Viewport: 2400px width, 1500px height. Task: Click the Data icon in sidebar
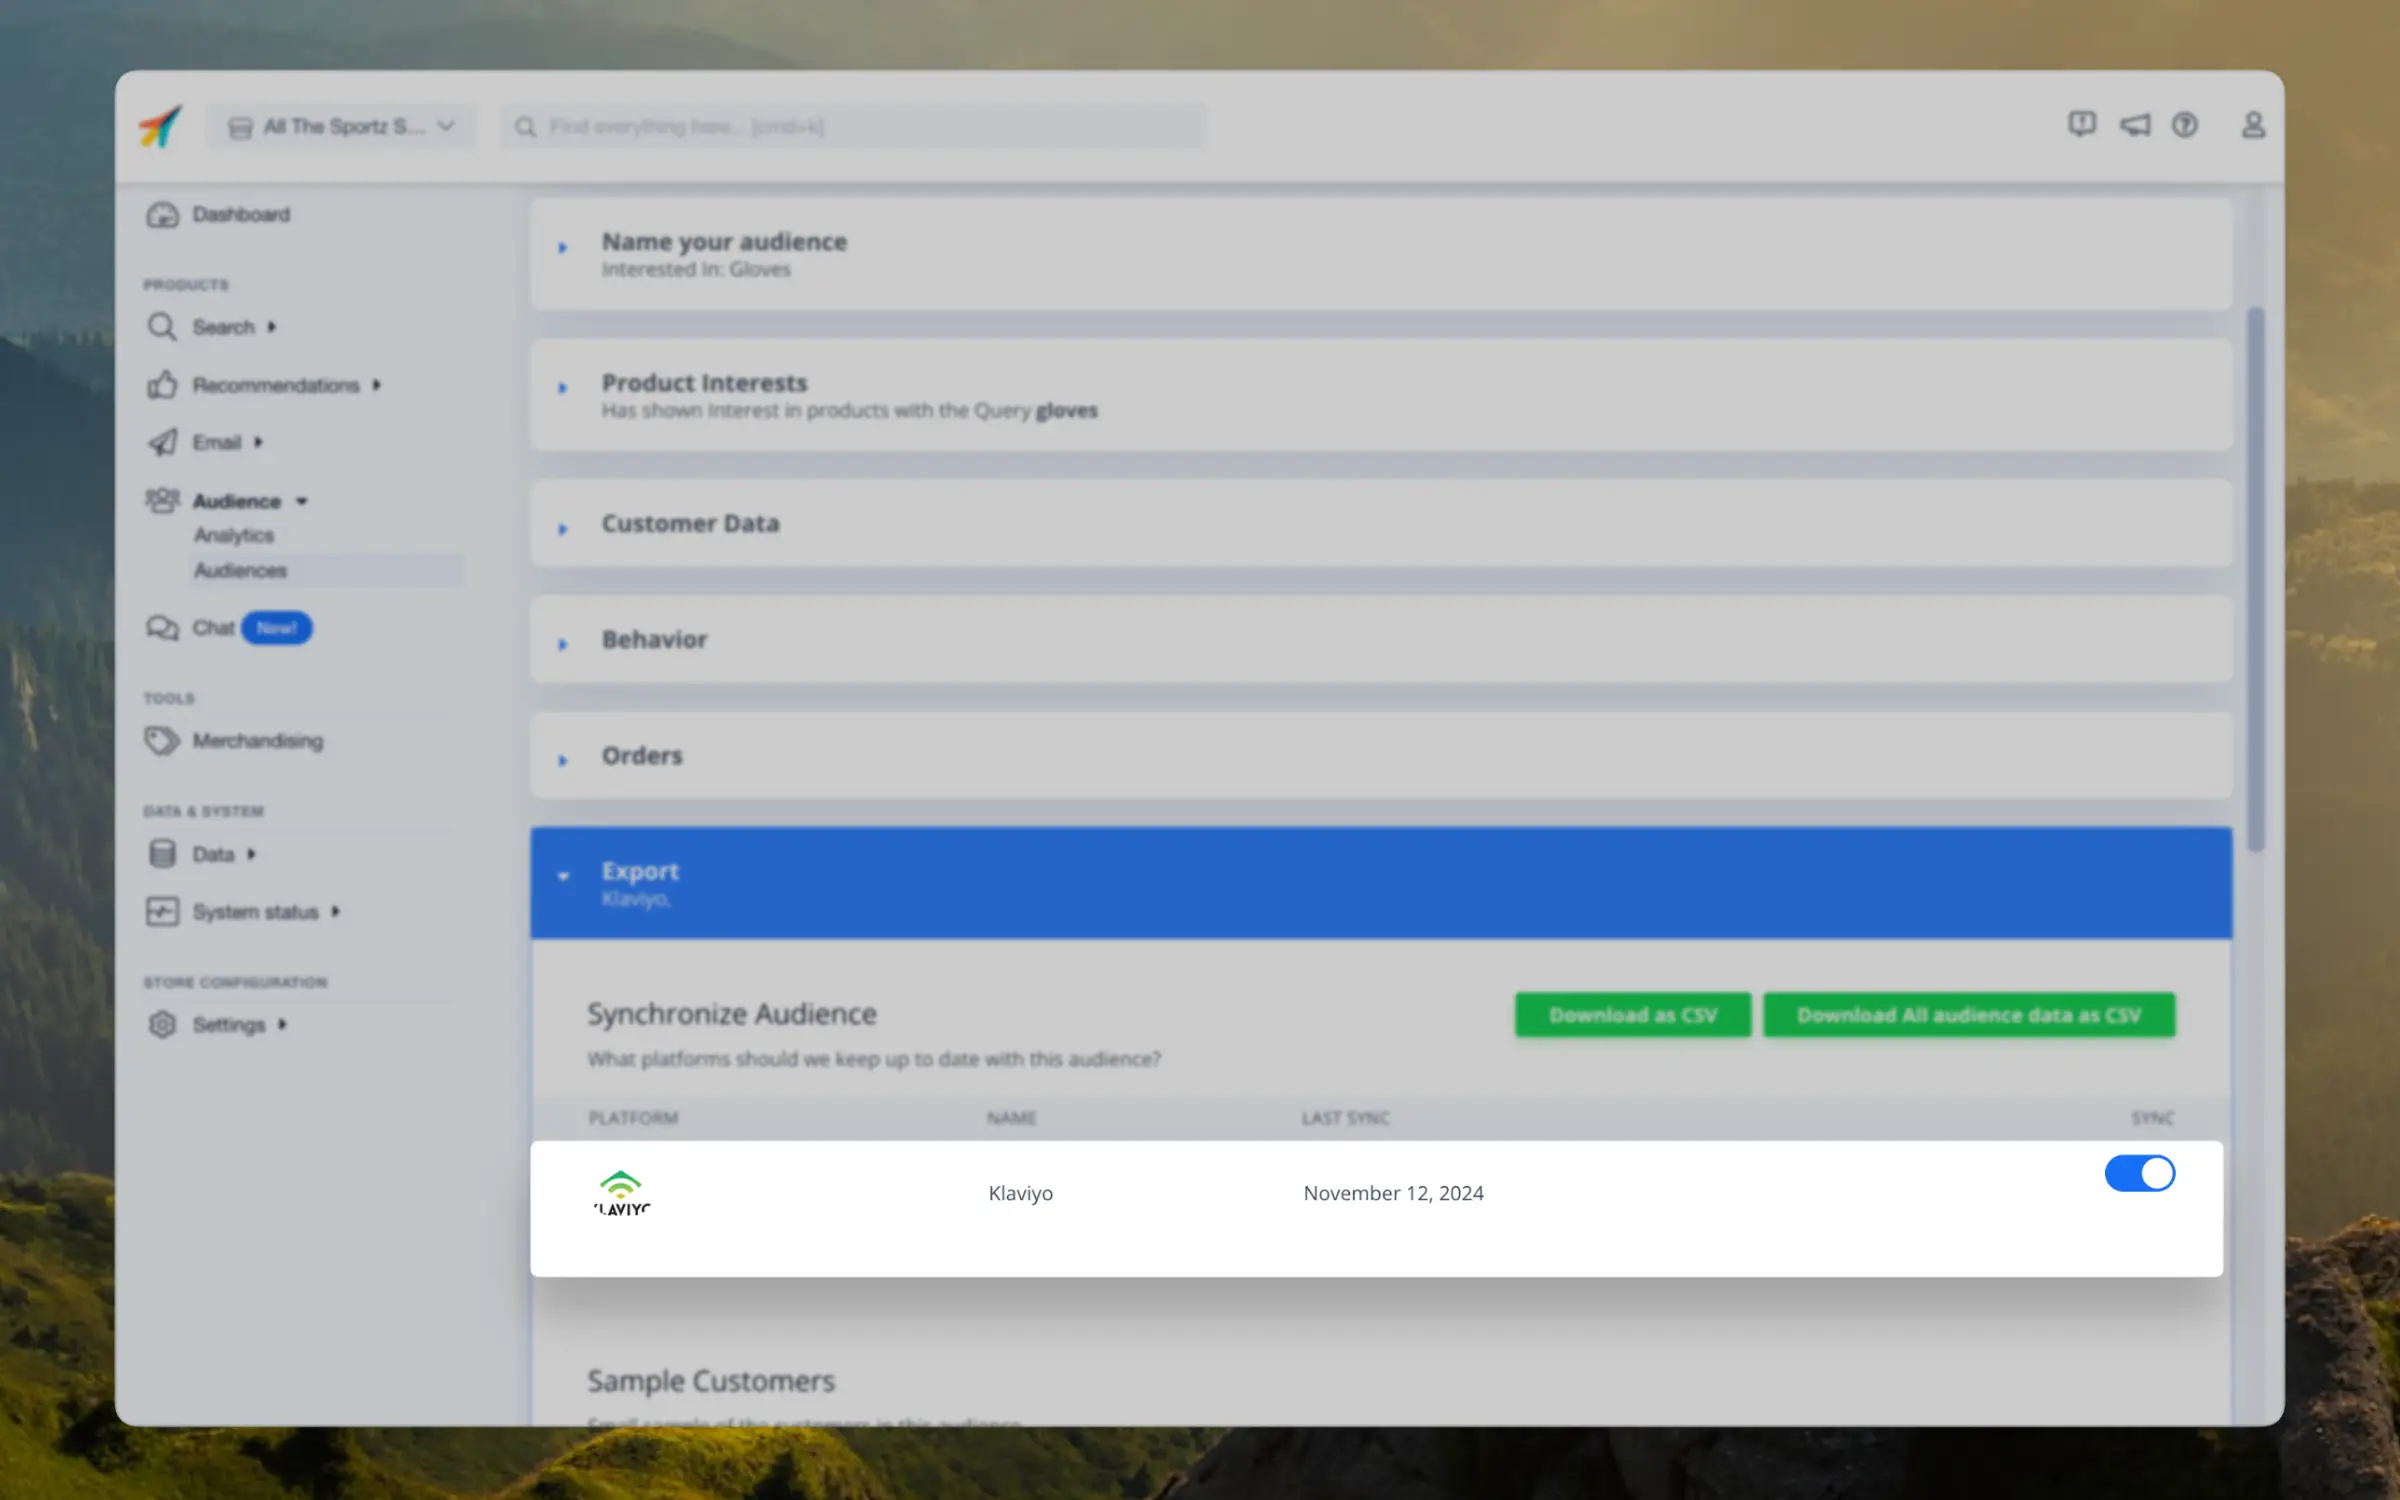[x=162, y=852]
